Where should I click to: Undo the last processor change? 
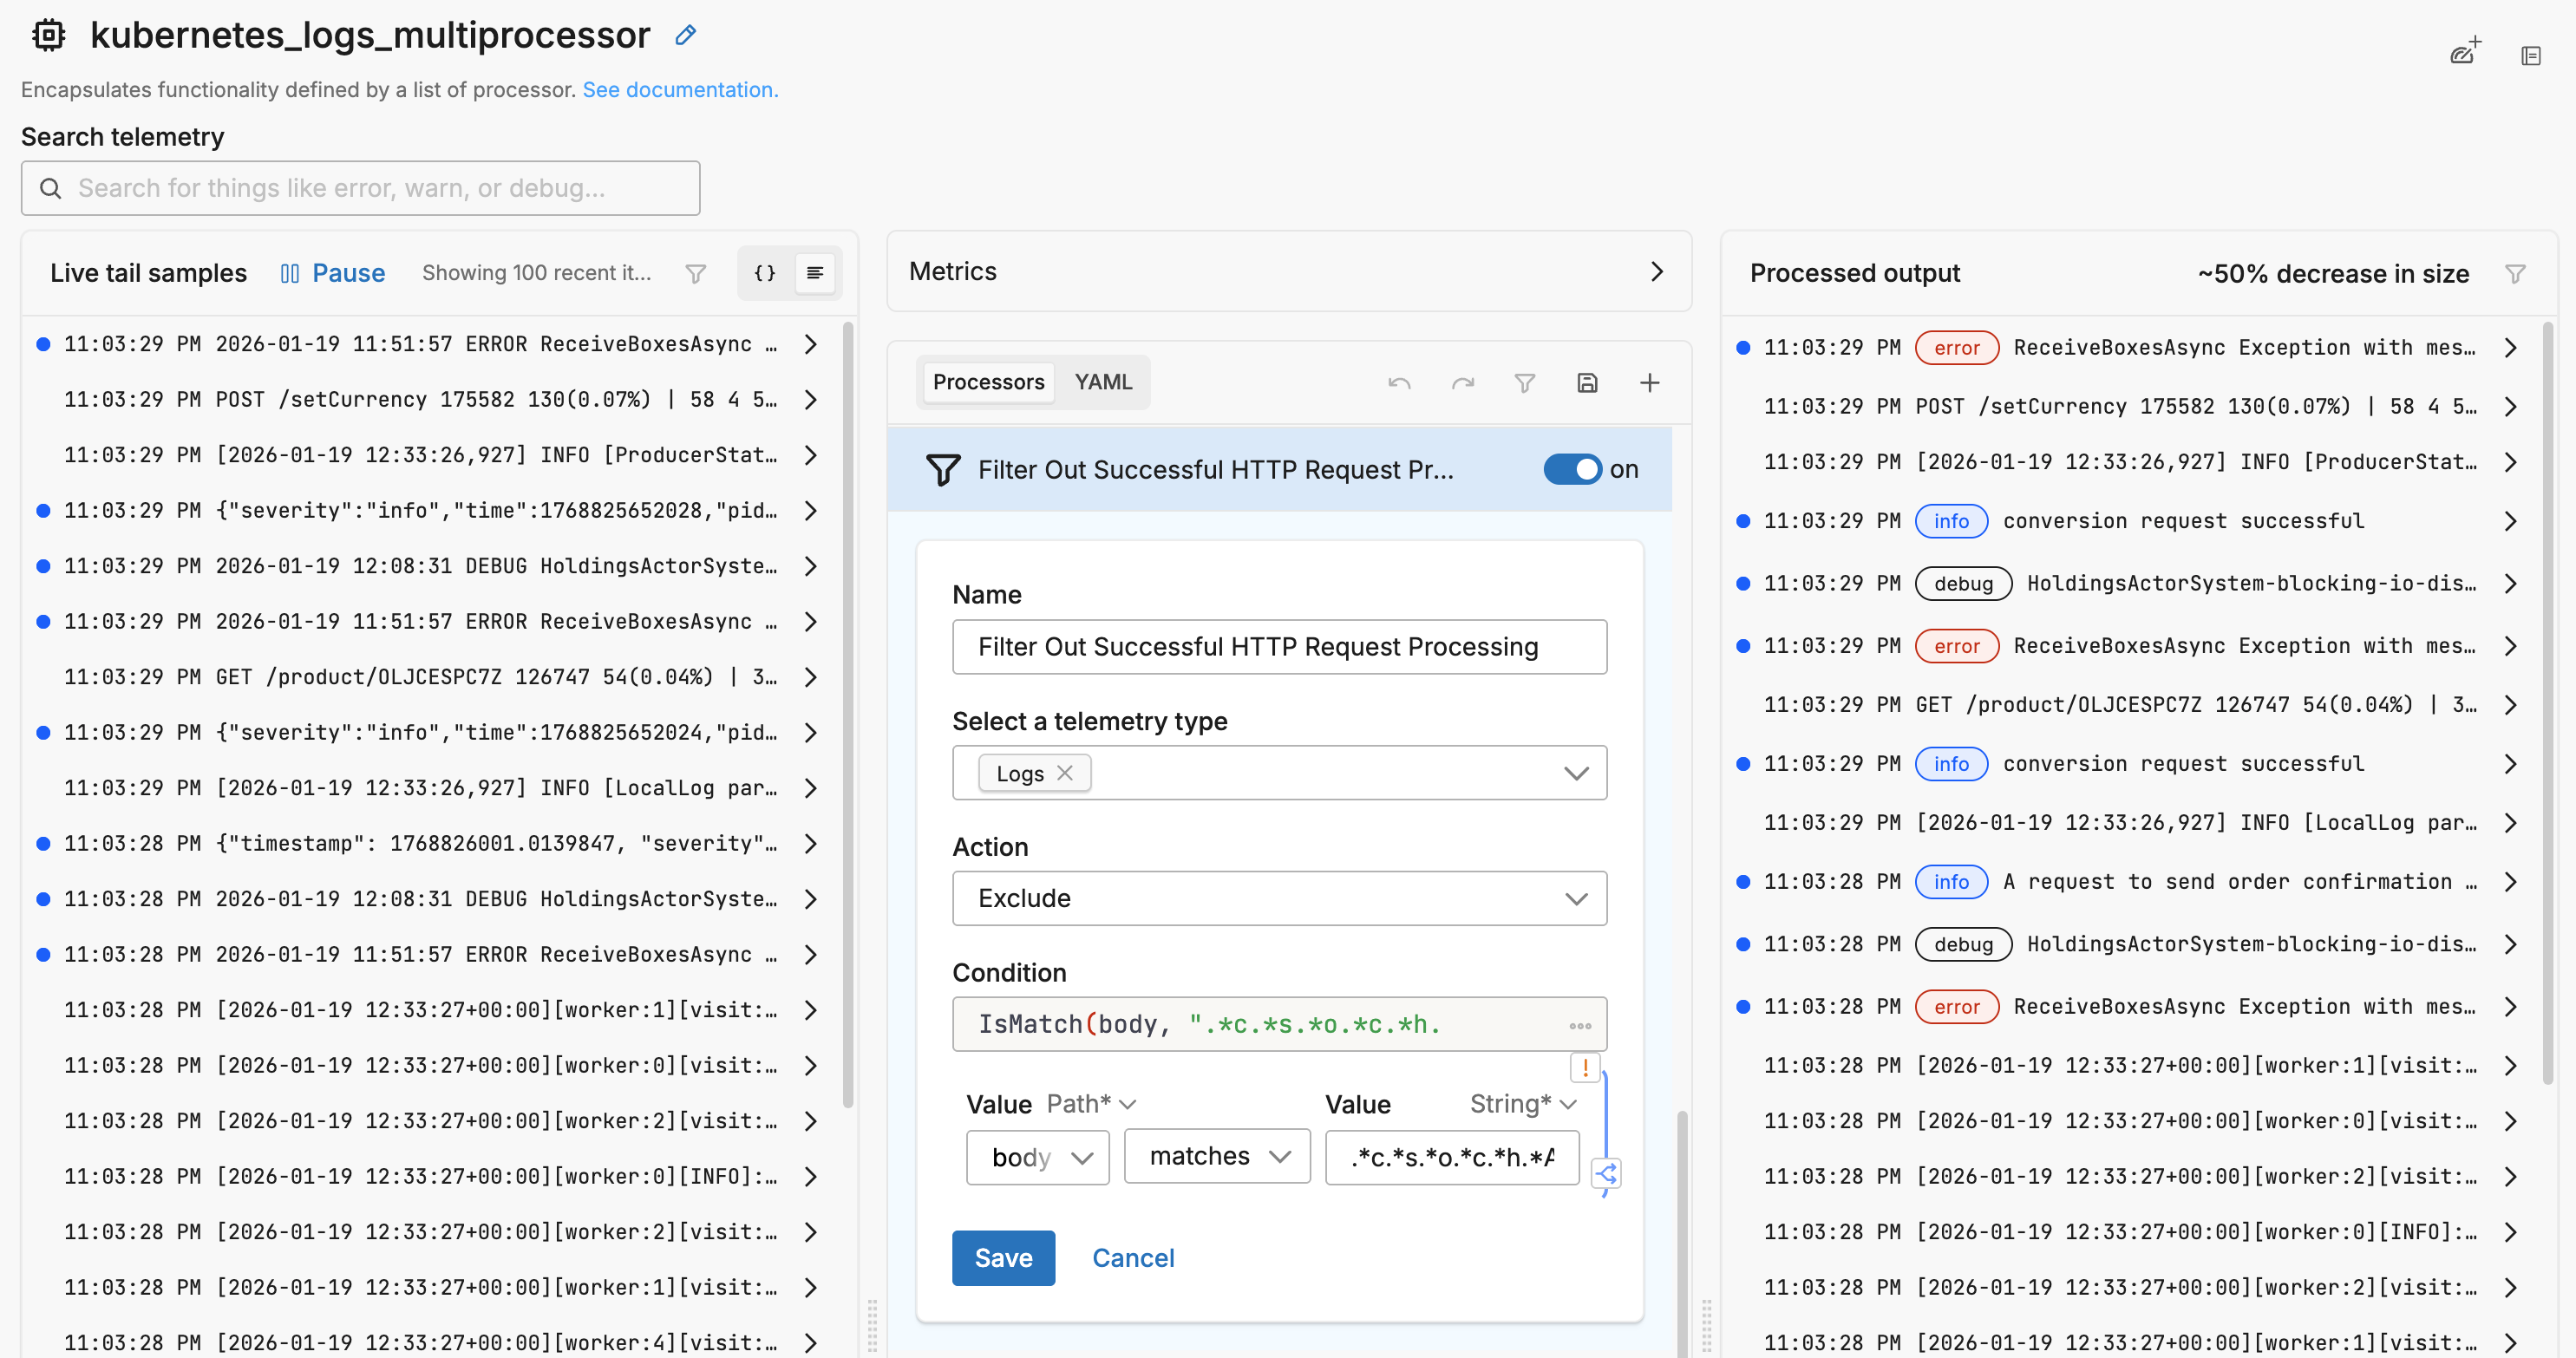point(1398,382)
